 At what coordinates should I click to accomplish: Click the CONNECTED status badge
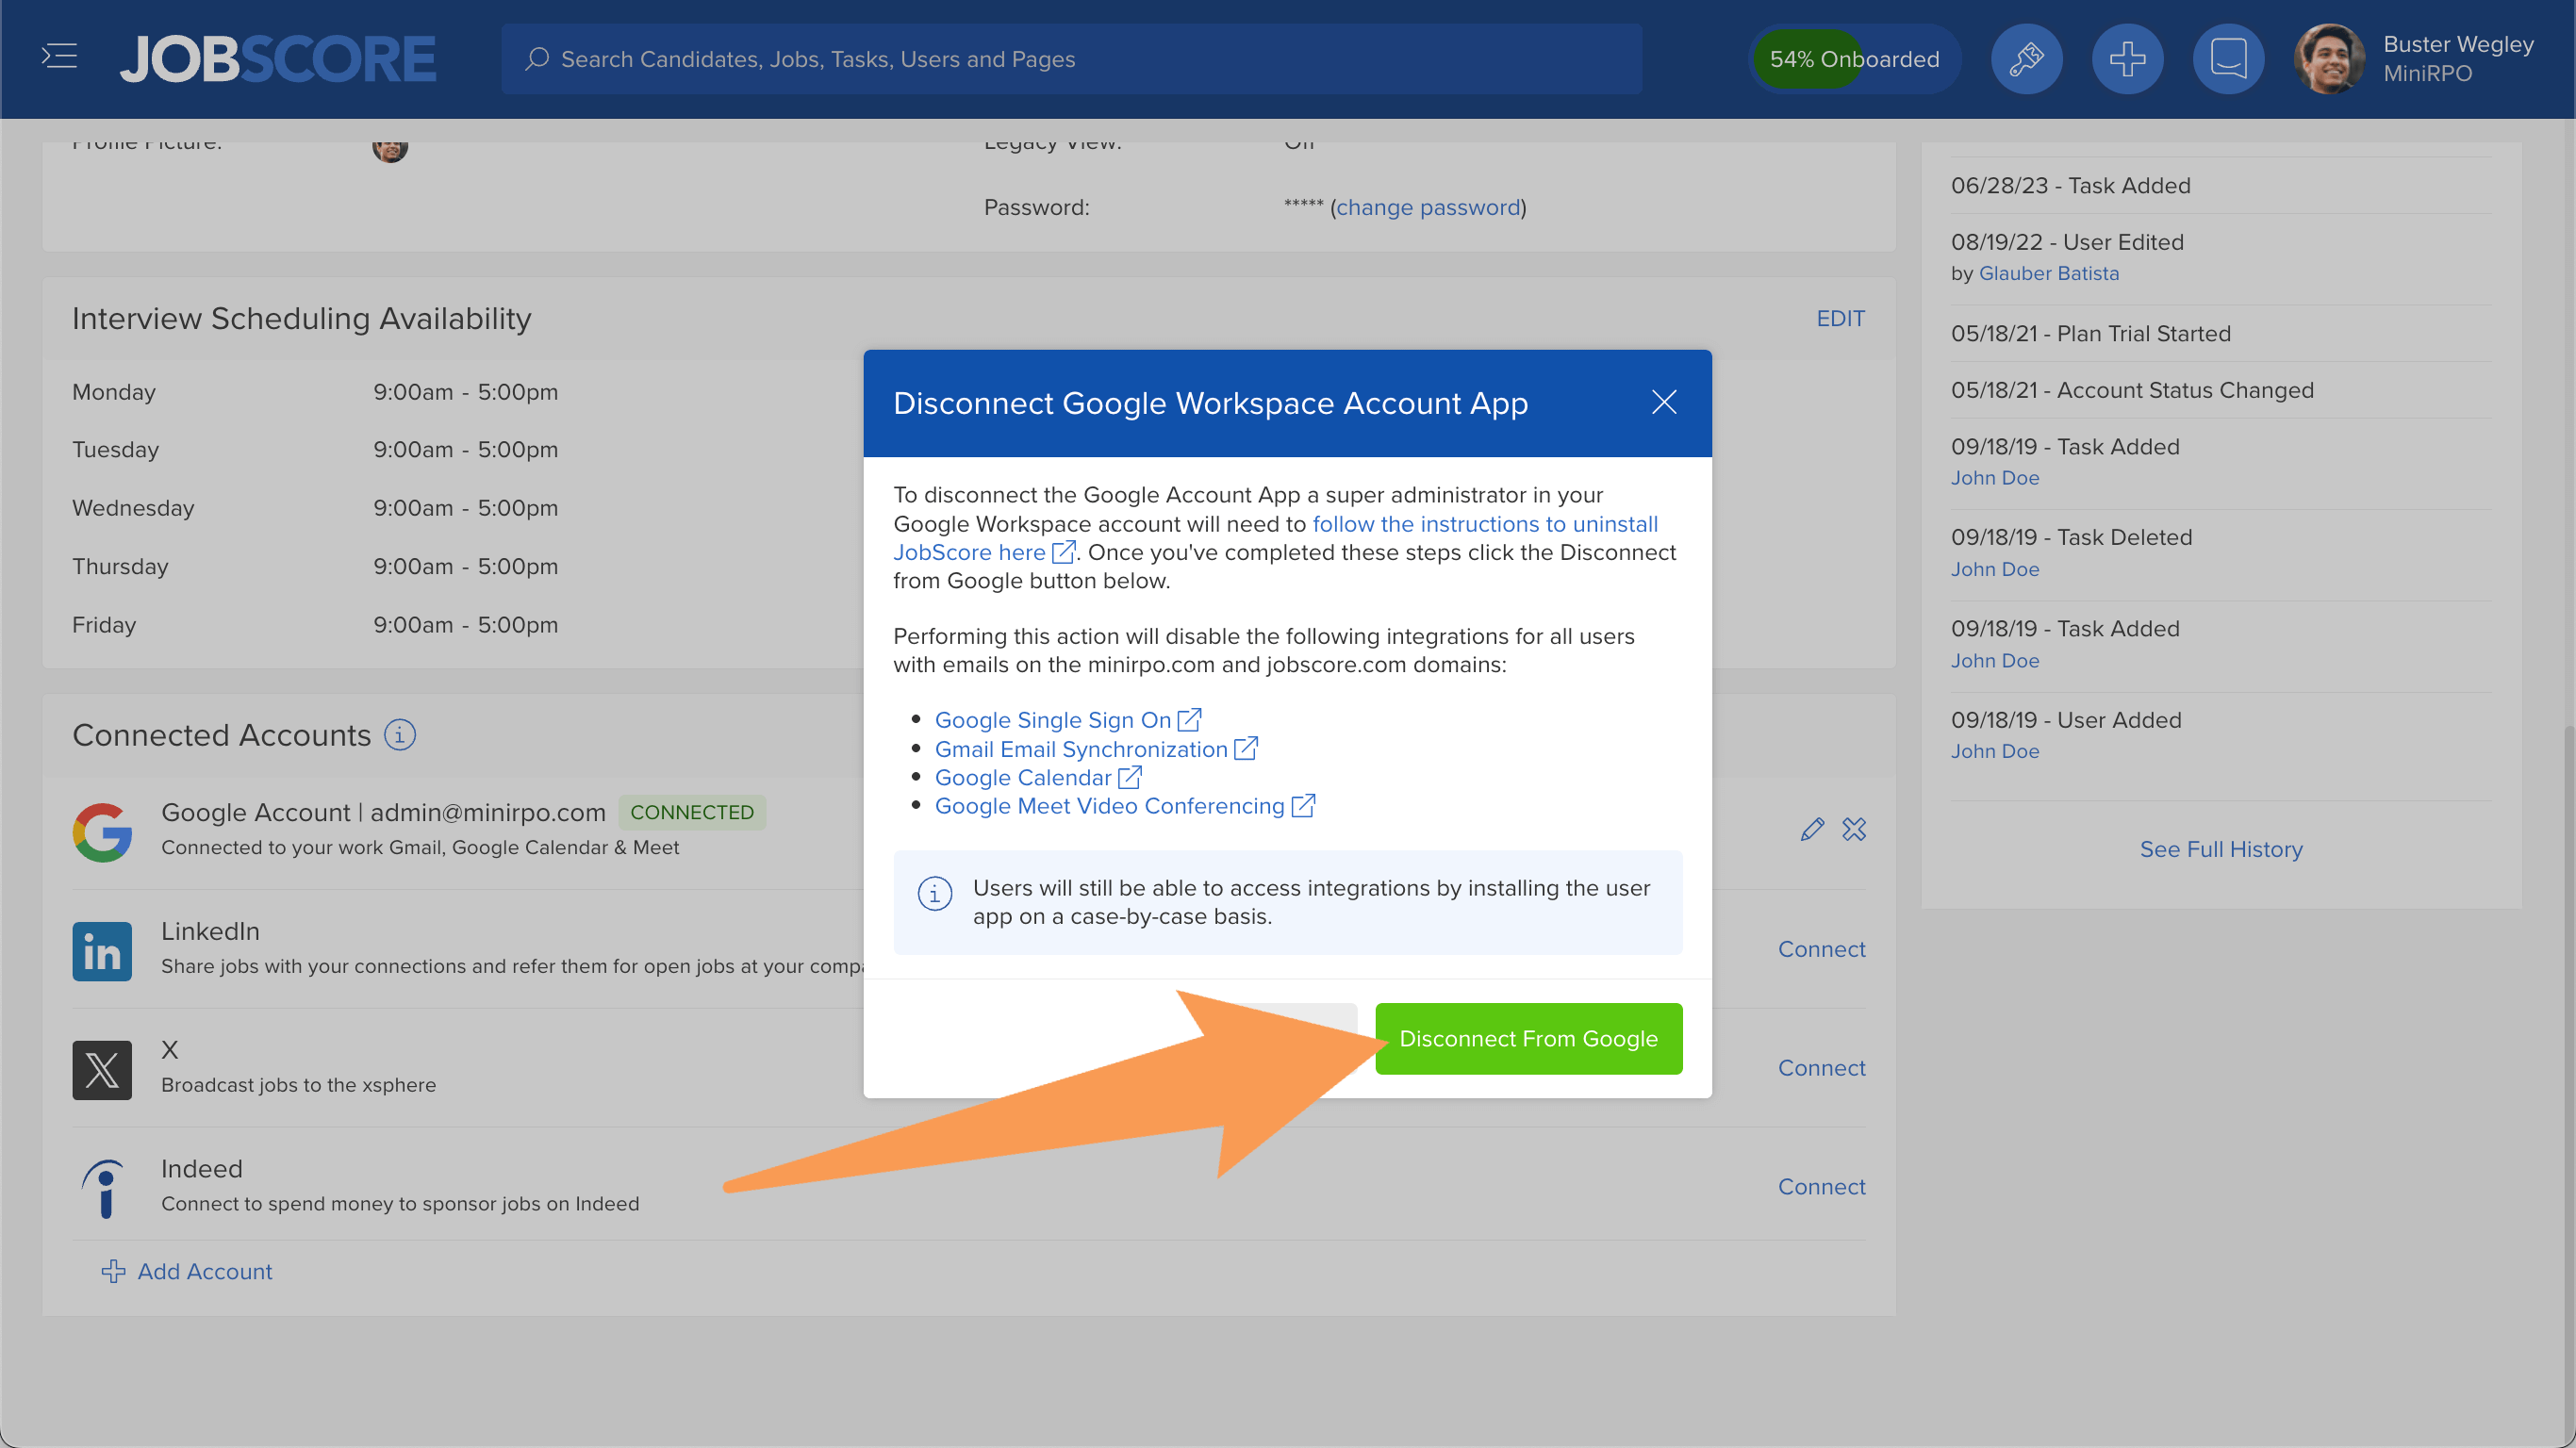click(x=692, y=812)
